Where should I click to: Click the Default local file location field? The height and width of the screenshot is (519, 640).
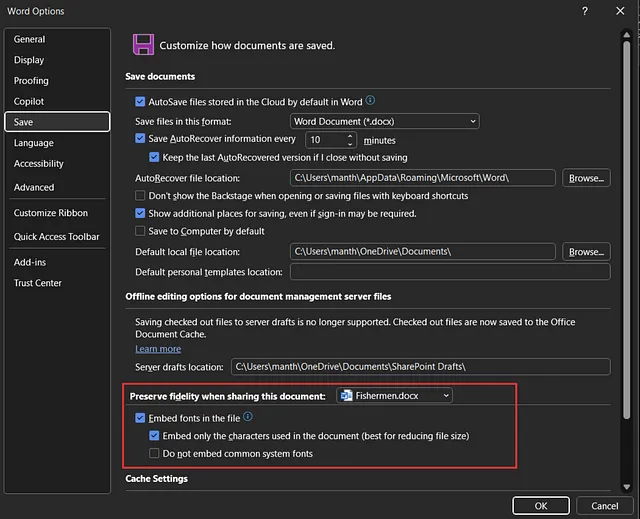422,252
